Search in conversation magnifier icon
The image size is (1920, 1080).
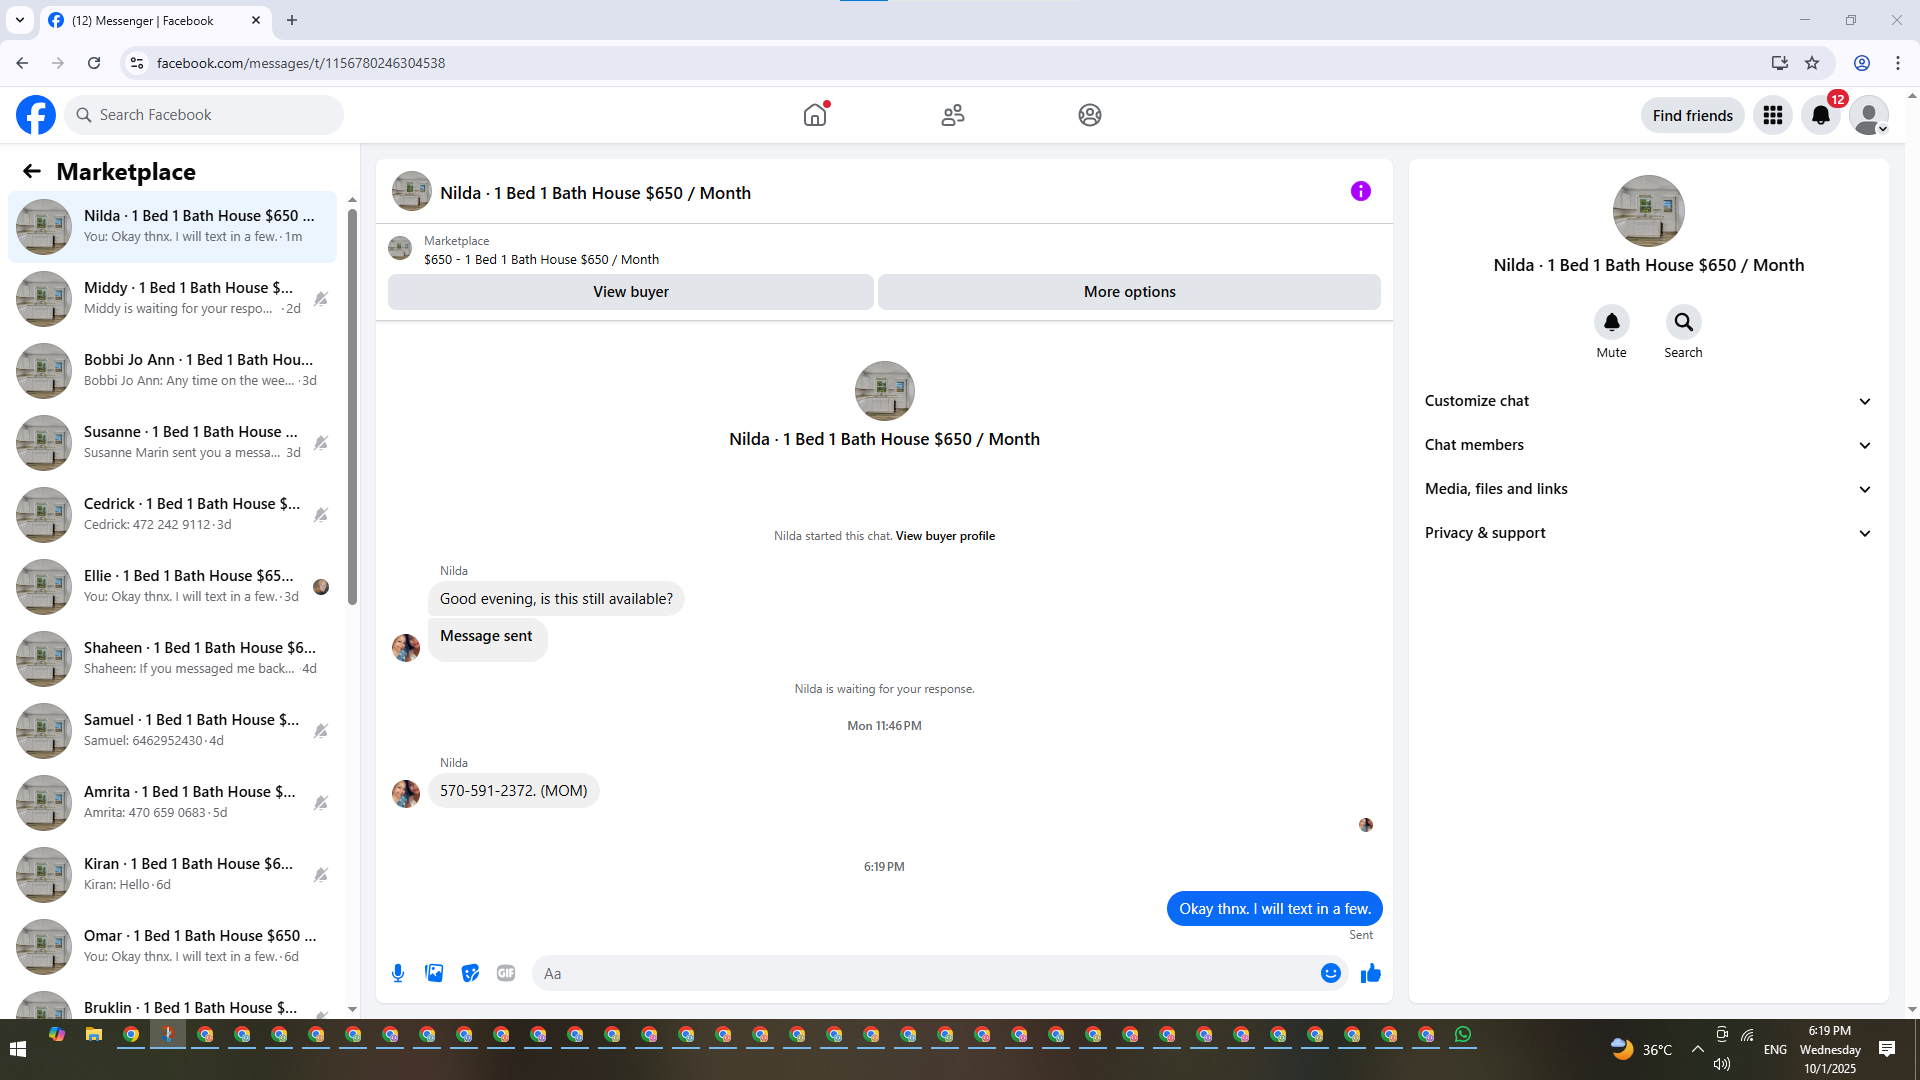click(1683, 322)
